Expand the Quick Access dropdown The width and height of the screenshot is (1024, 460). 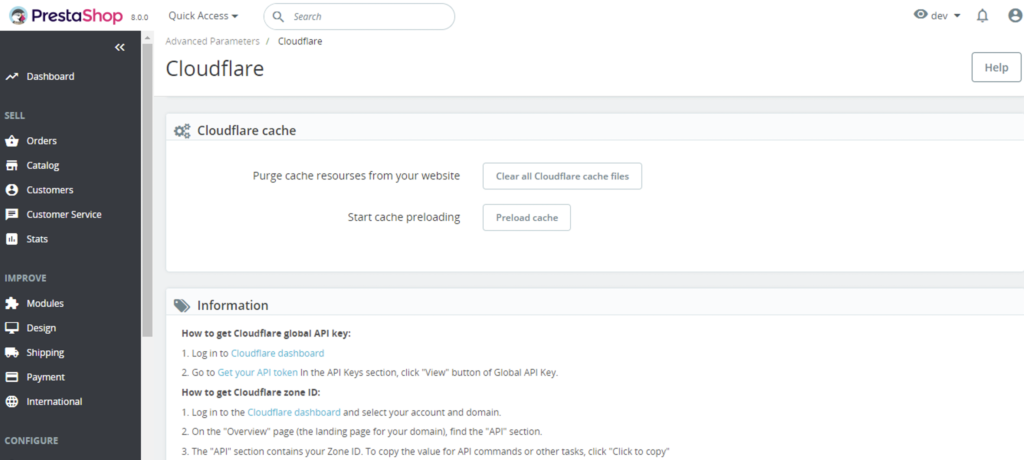click(203, 16)
